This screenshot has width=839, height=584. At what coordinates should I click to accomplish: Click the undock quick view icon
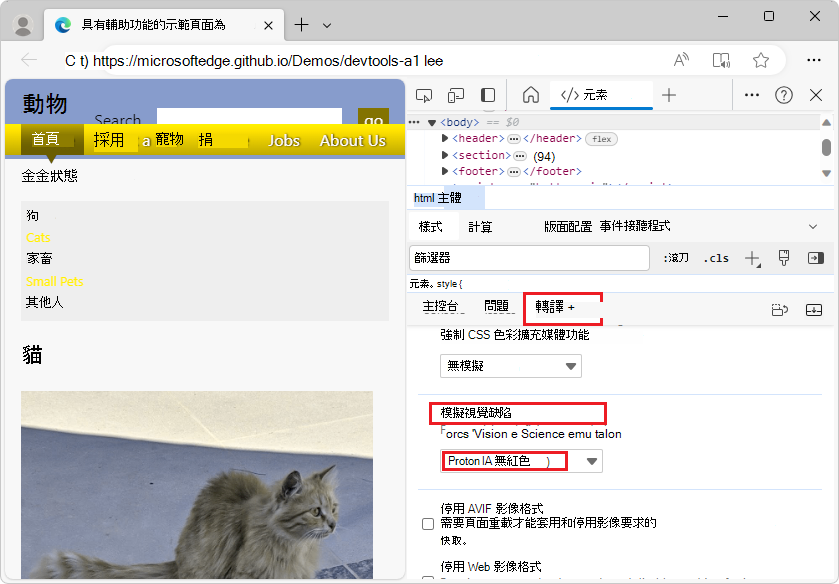[x=780, y=309]
